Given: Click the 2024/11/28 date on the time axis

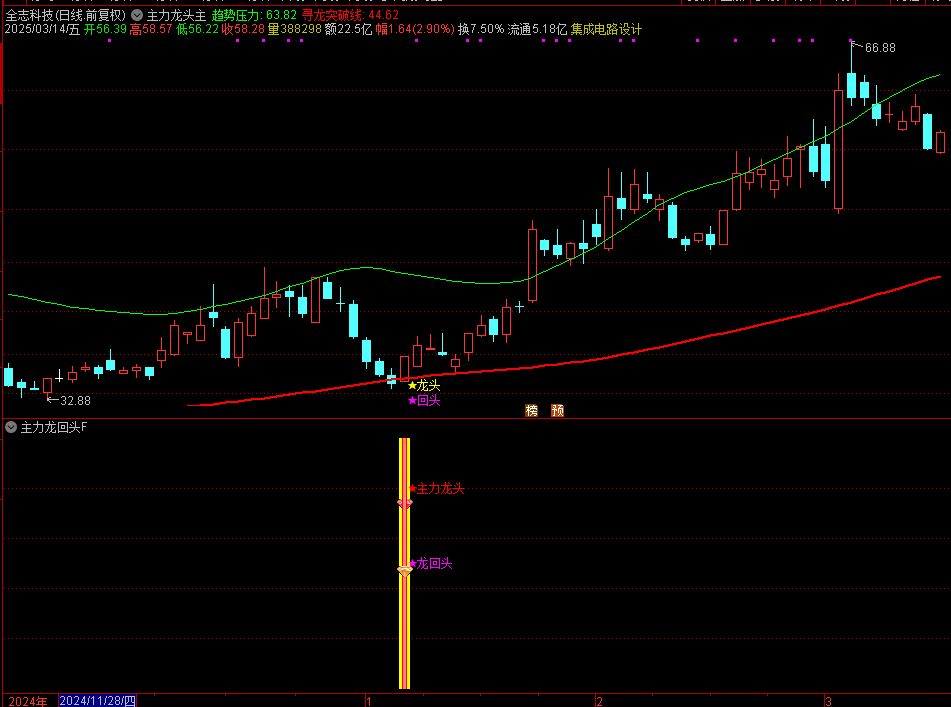Looking at the screenshot, I should (98, 700).
